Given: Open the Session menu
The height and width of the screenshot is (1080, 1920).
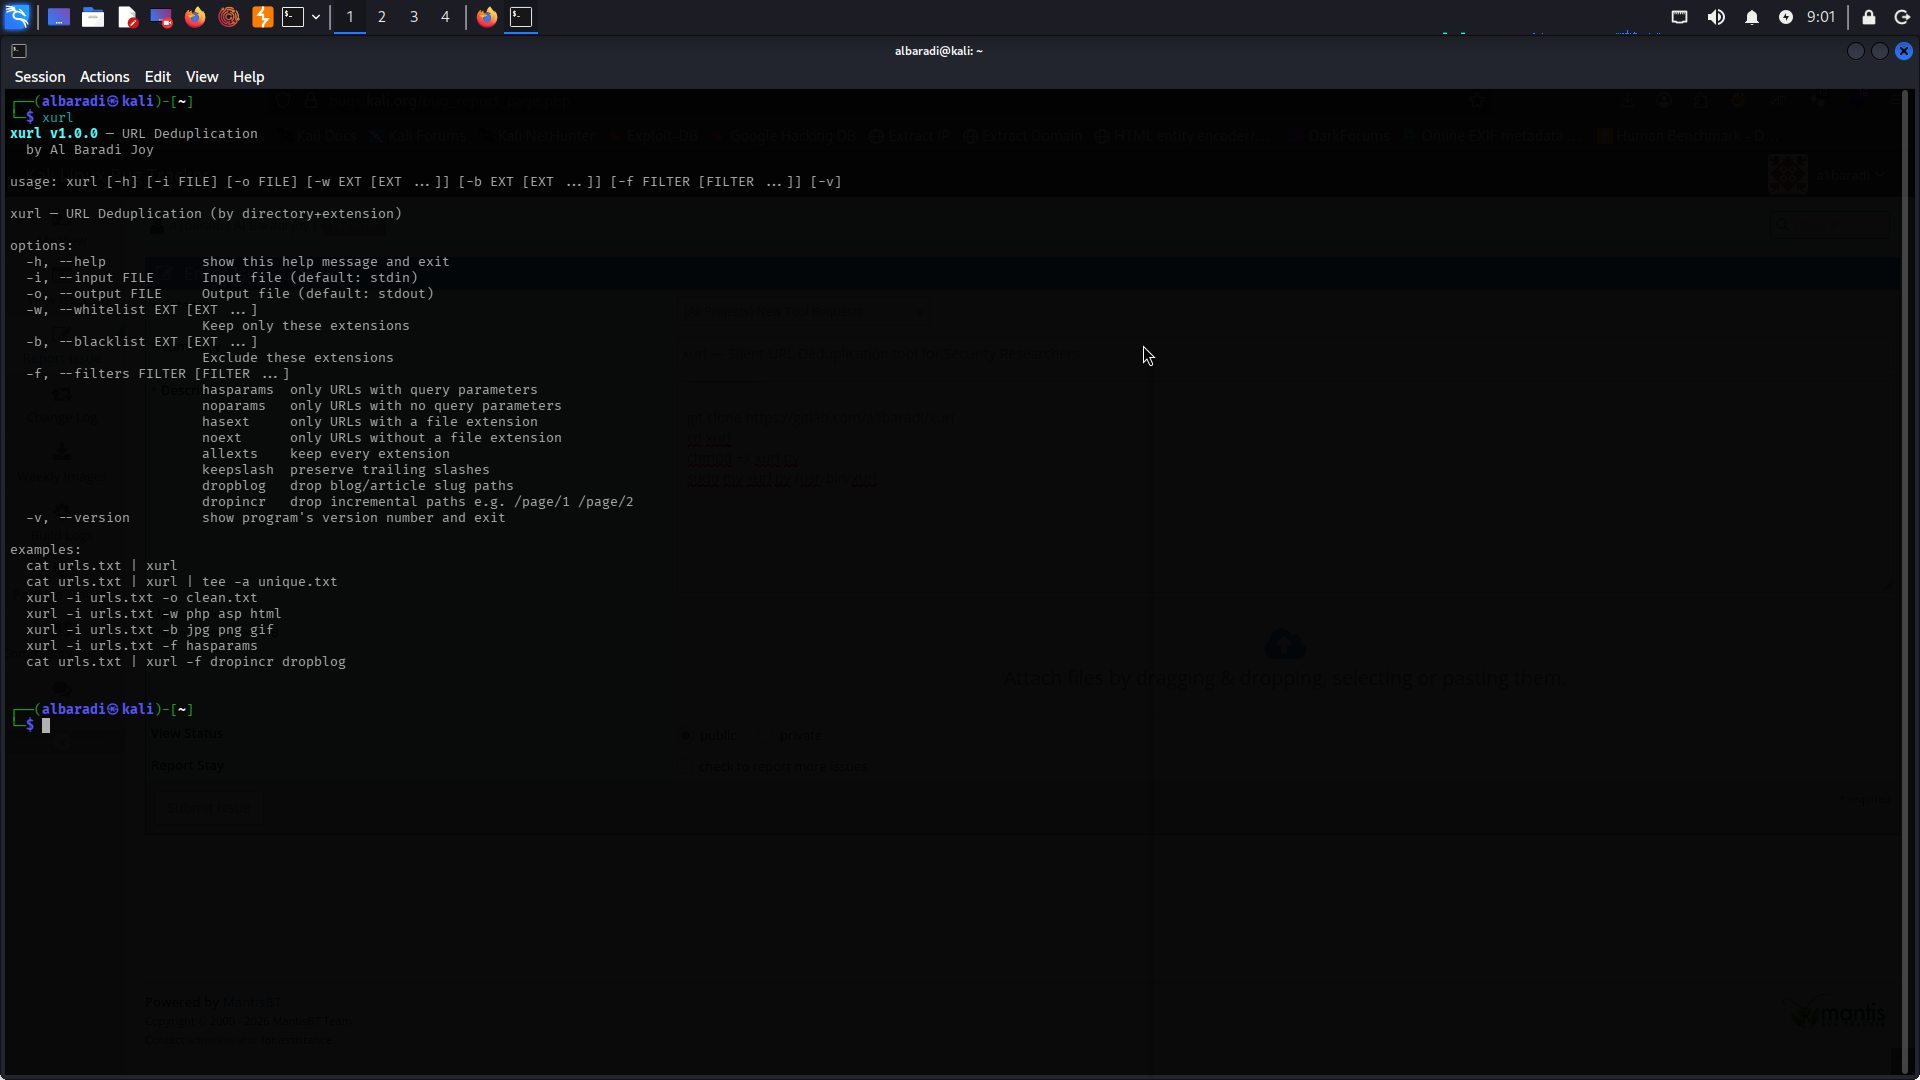Looking at the screenshot, I should click(40, 77).
